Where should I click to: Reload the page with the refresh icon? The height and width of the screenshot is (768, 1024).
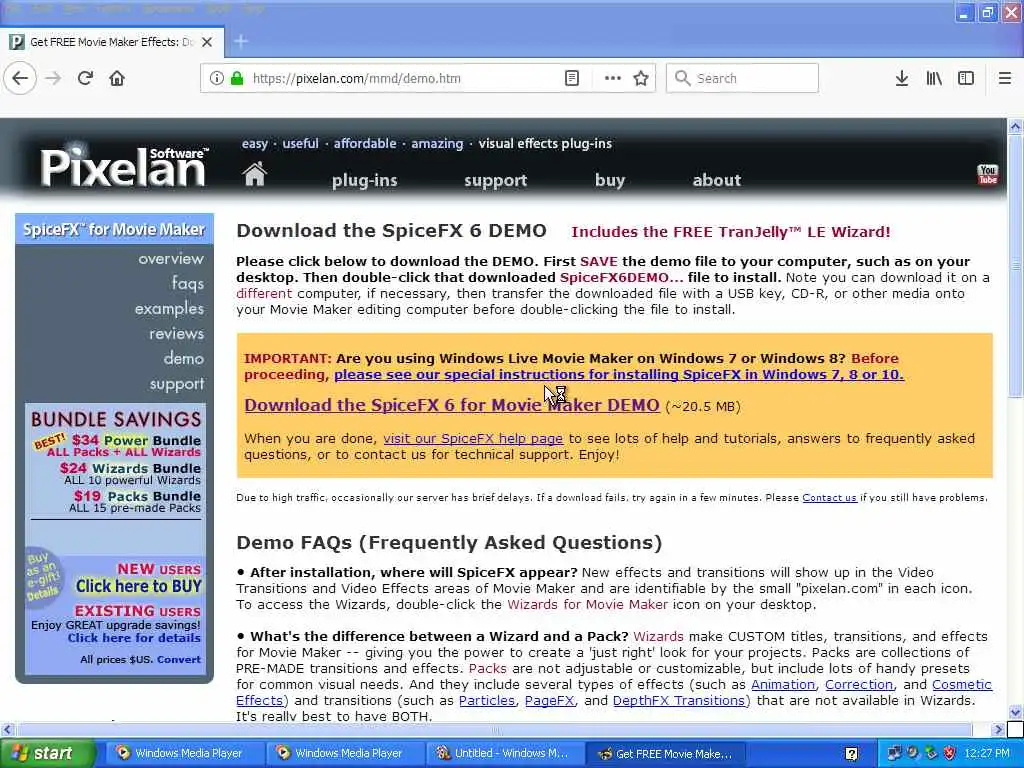(x=85, y=78)
